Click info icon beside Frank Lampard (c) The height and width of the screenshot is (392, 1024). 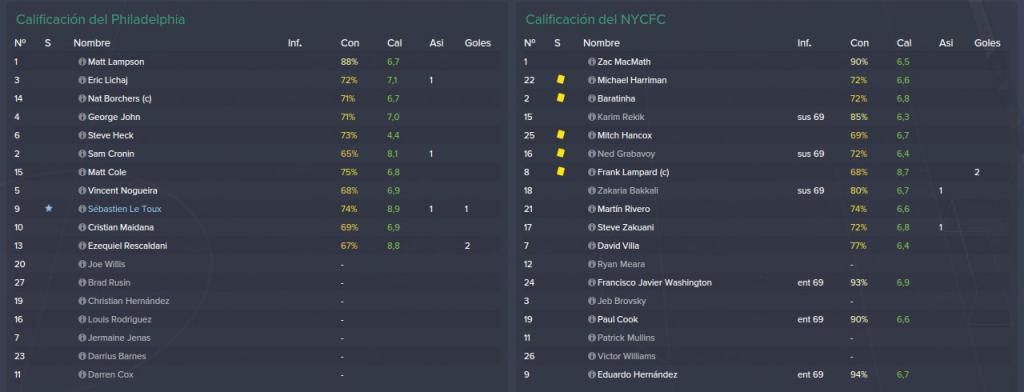pyautogui.click(x=592, y=172)
